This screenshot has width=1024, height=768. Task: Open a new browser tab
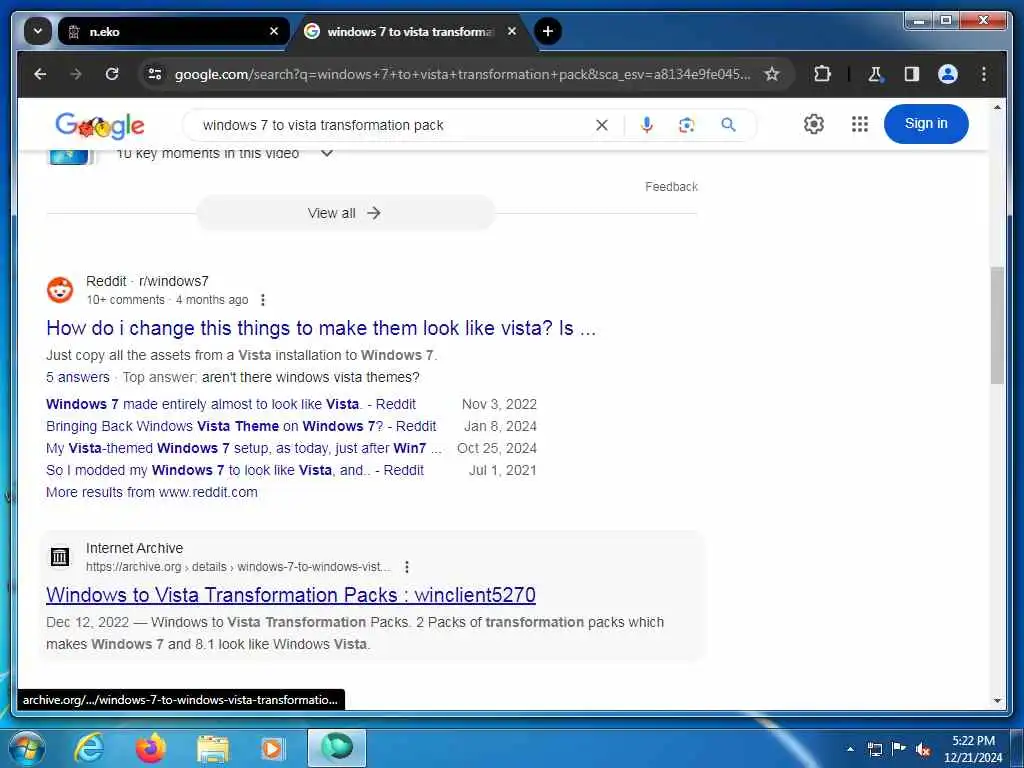tap(548, 31)
